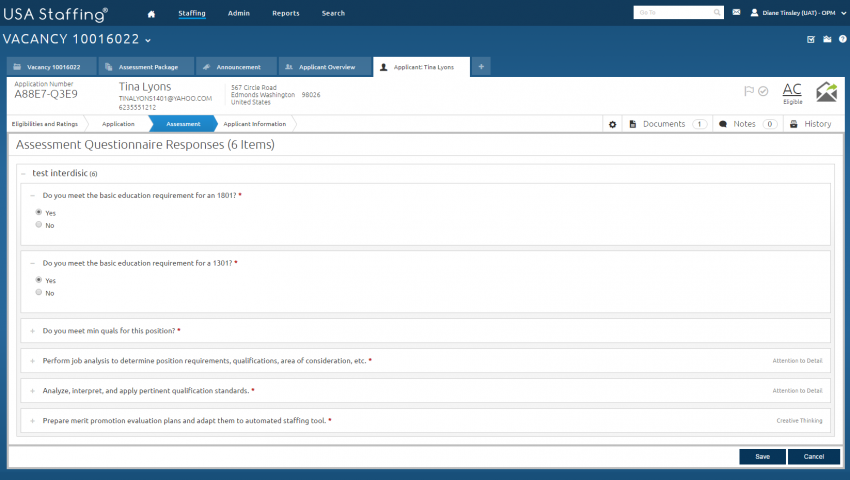Click the phone number 6235551212

pyautogui.click(x=137, y=107)
